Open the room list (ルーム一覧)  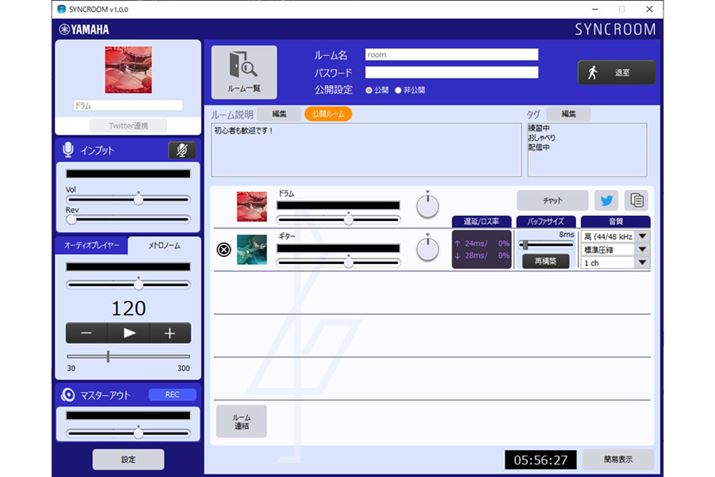(x=244, y=72)
